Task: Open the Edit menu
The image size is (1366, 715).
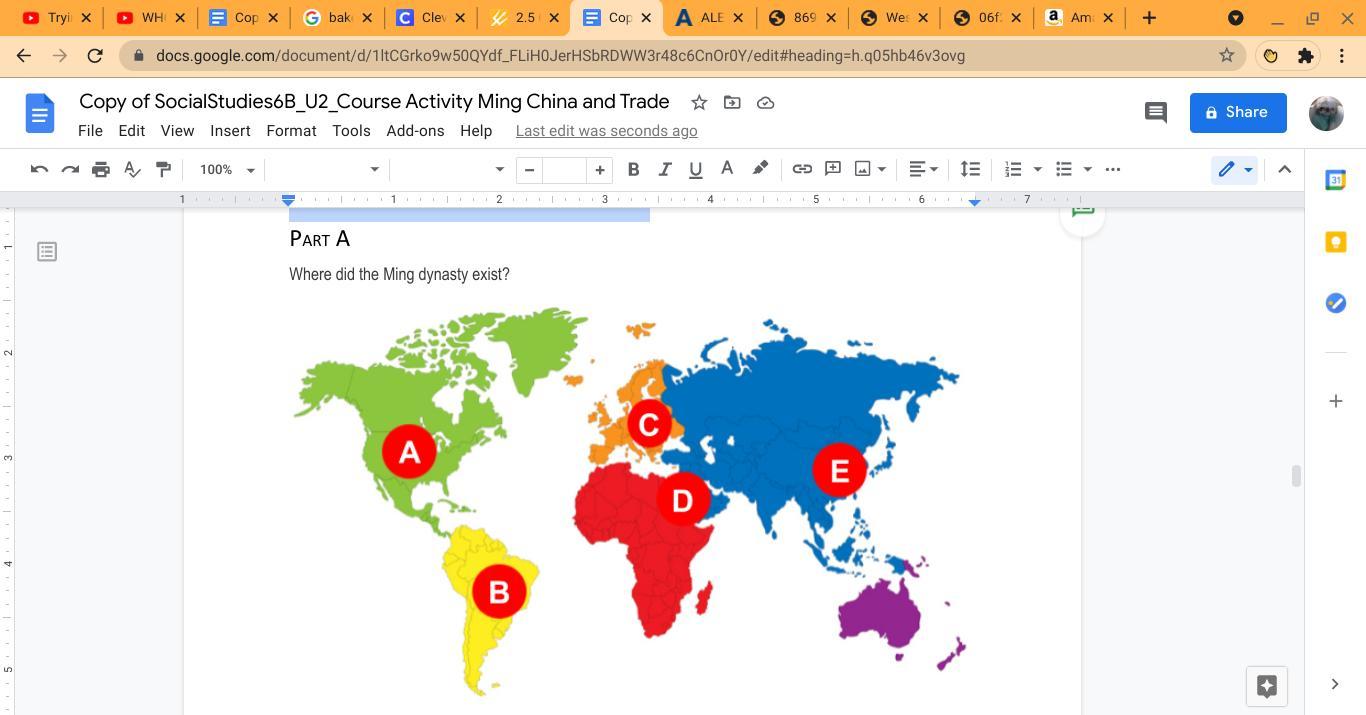Action: pos(131,131)
